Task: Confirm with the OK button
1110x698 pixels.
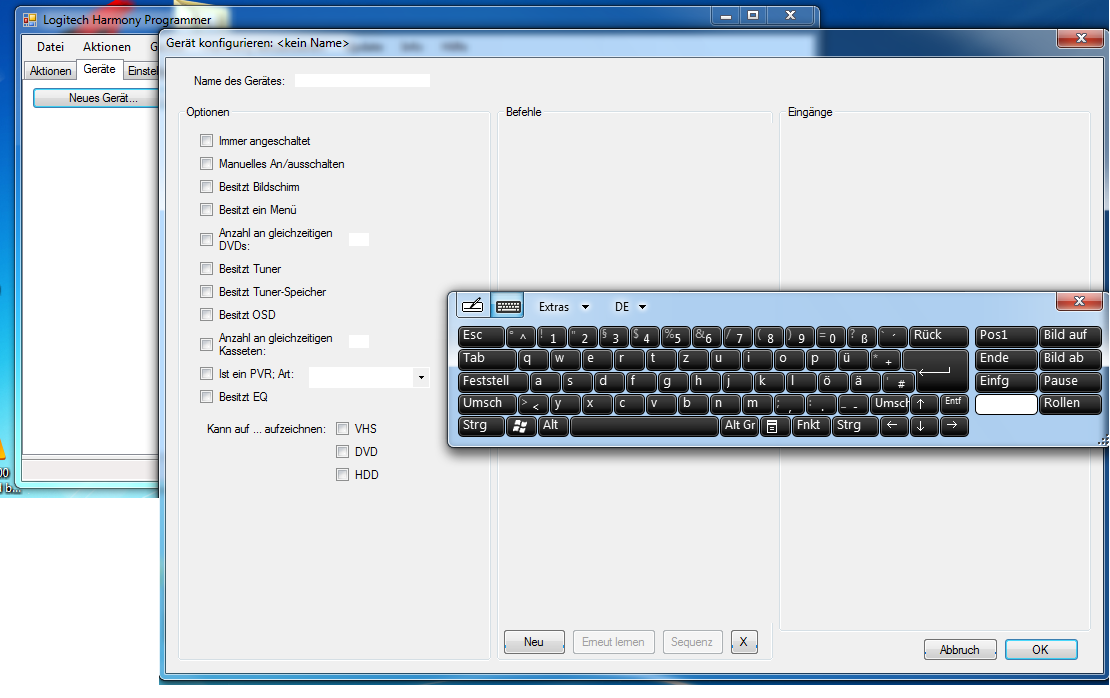Action: (1041, 650)
